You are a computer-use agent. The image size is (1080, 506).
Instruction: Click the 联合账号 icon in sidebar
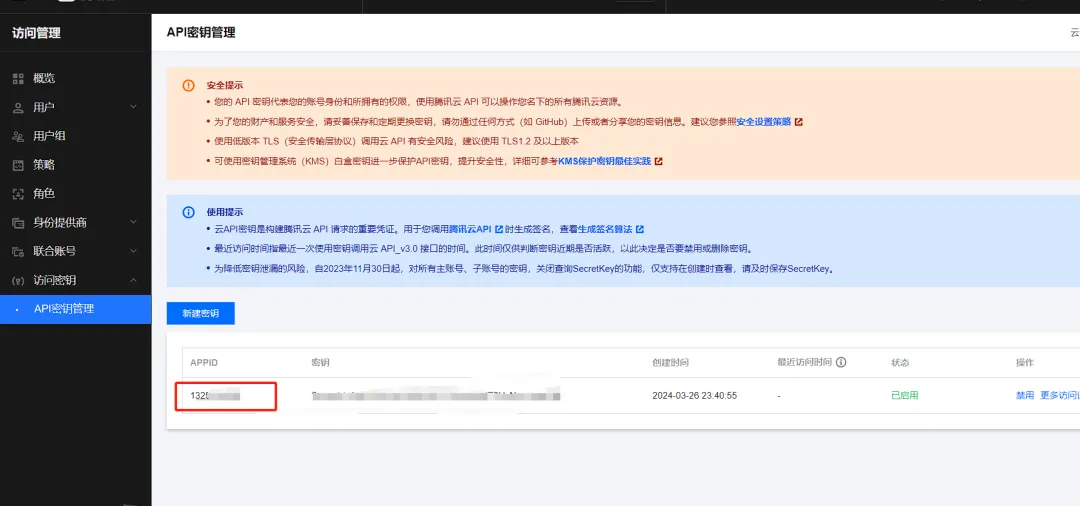[x=19, y=252]
